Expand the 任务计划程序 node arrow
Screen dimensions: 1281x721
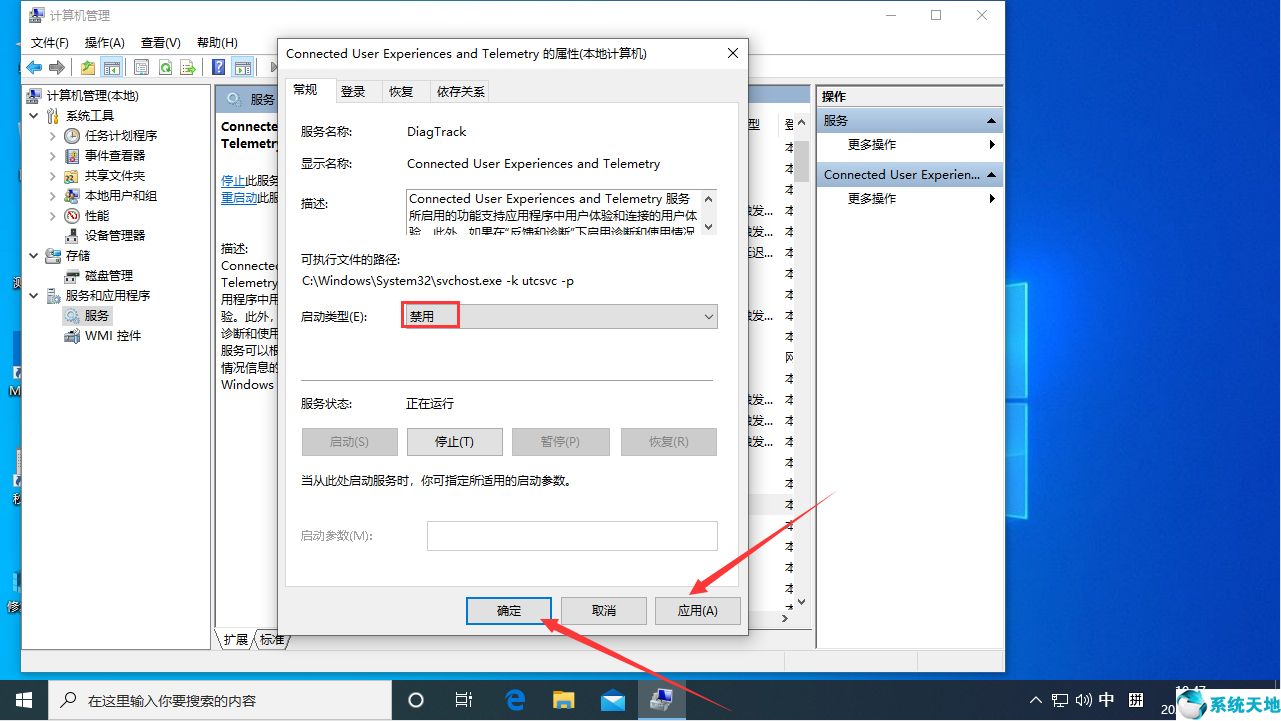(x=53, y=135)
